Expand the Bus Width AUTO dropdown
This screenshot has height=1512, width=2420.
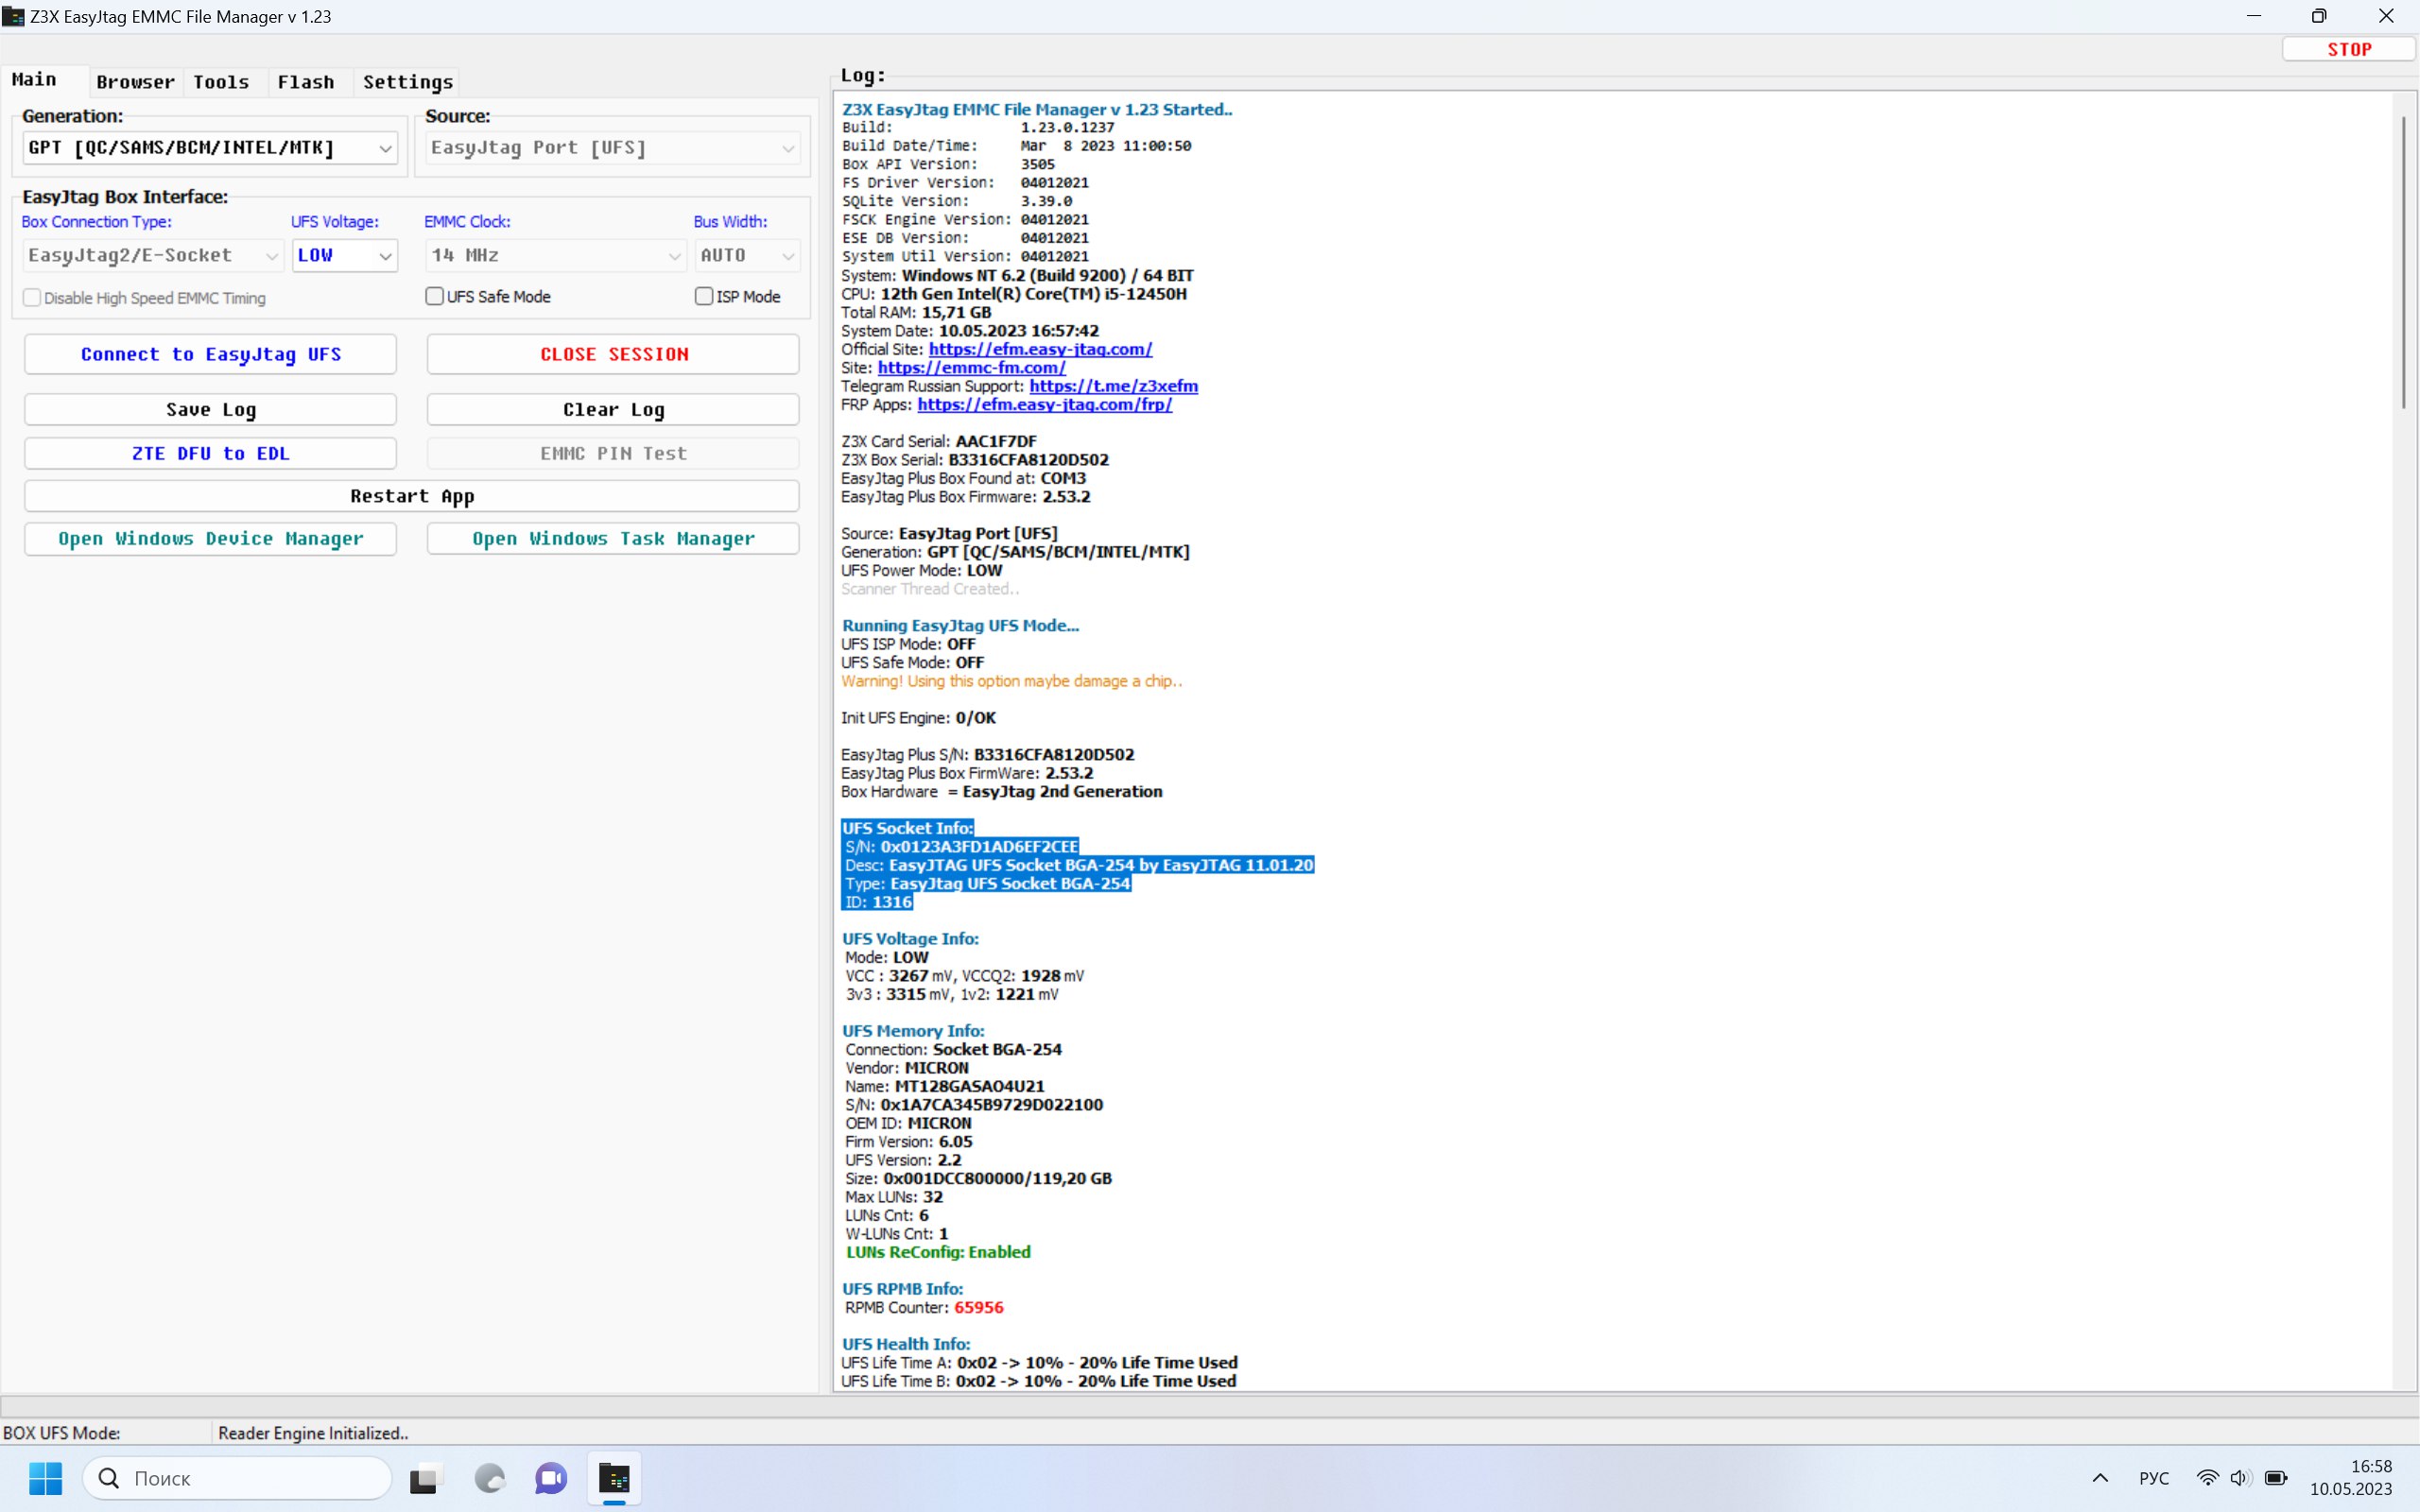[x=748, y=255]
